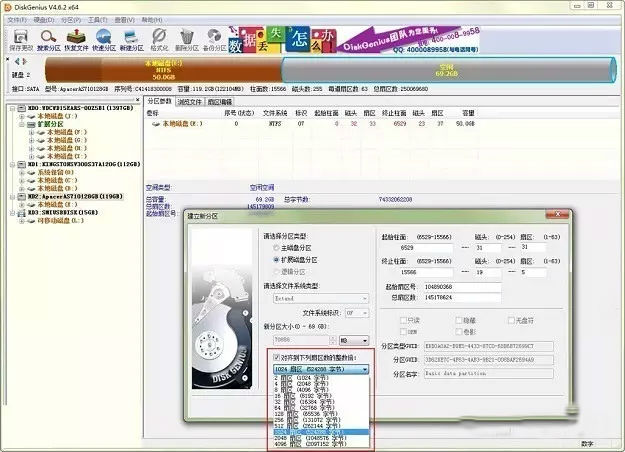Open the 硬盘(D) menu

[x=44, y=20]
